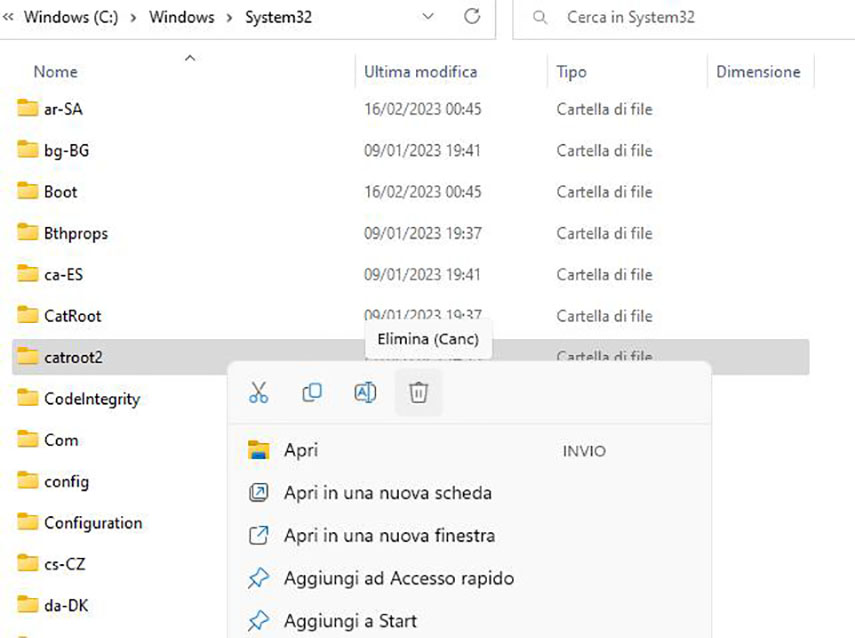855x638 pixels.
Task: Expand previous path locations chevron
Action: coord(8,17)
